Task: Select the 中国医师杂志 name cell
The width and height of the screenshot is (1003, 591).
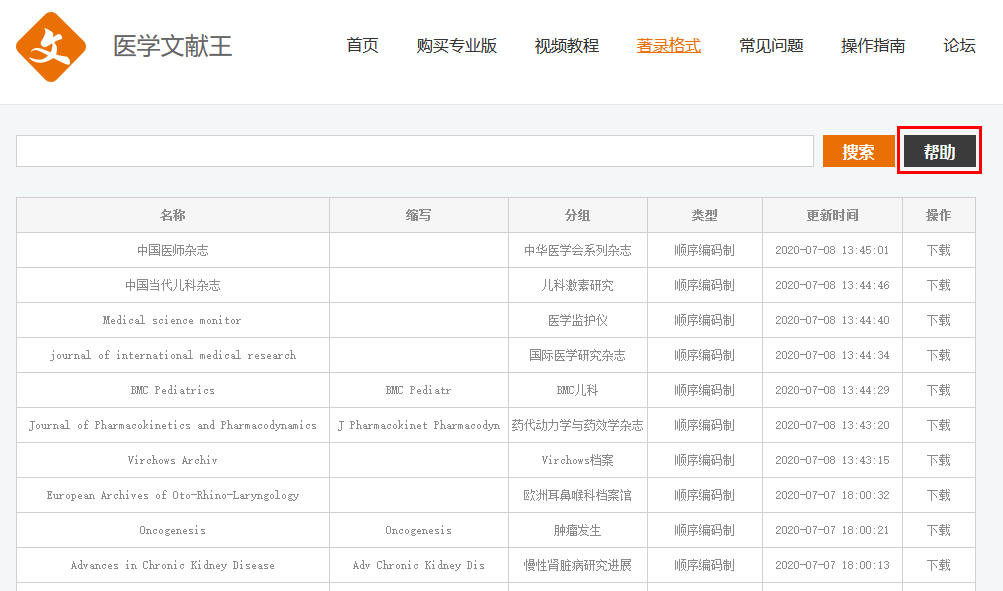Action: pos(173,250)
